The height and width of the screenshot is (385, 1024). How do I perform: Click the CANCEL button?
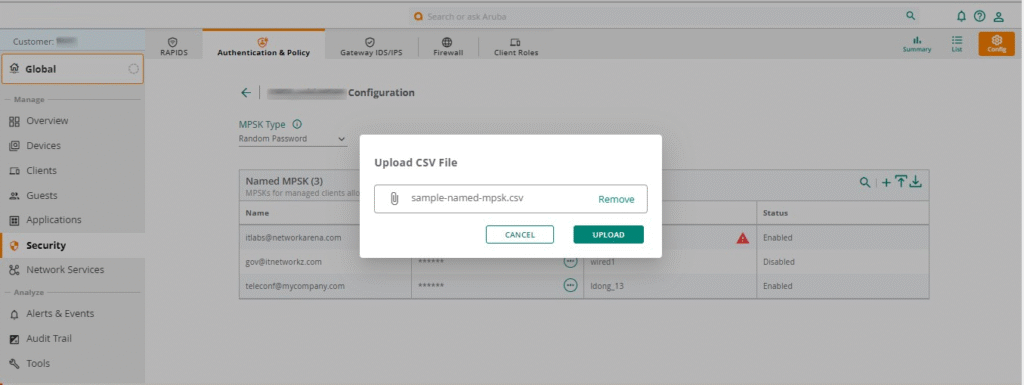(520, 234)
